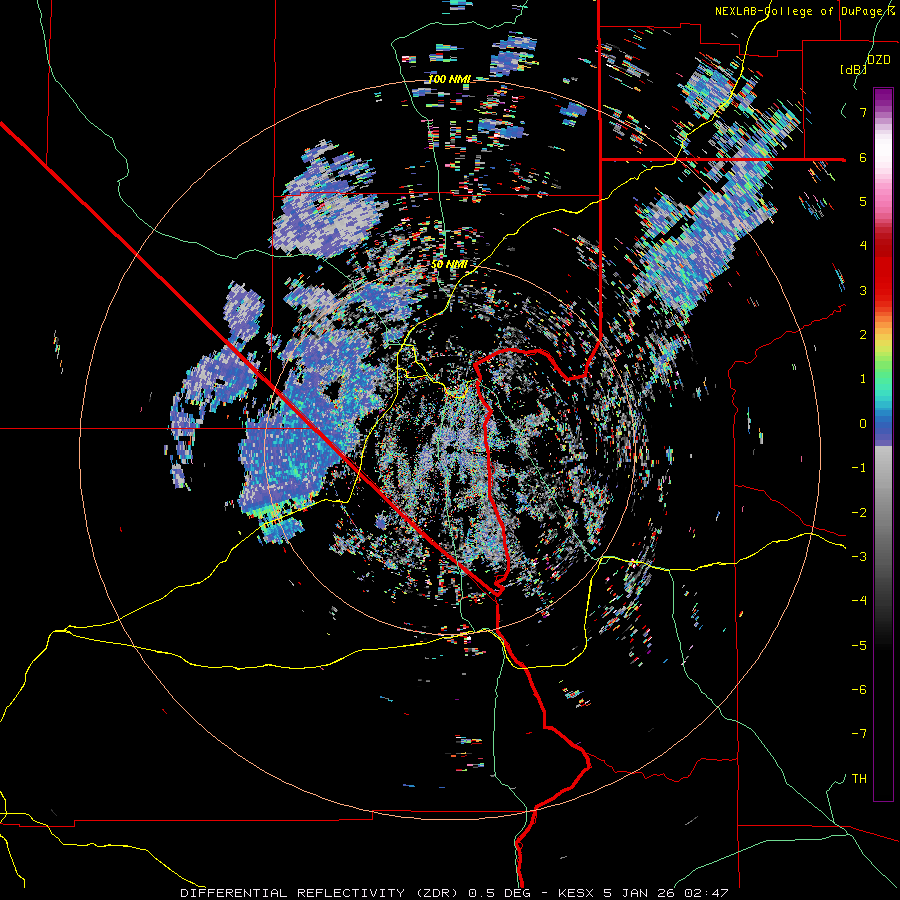Click the "-1" value on the scale

click(859, 468)
